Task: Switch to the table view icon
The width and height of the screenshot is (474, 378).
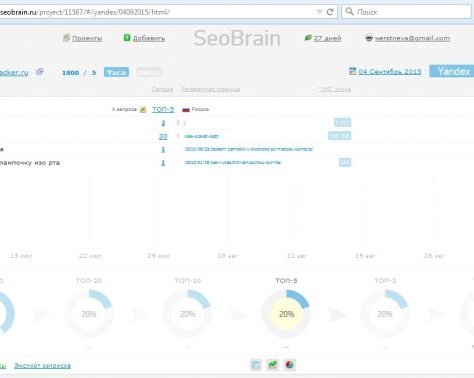Action: point(256,365)
